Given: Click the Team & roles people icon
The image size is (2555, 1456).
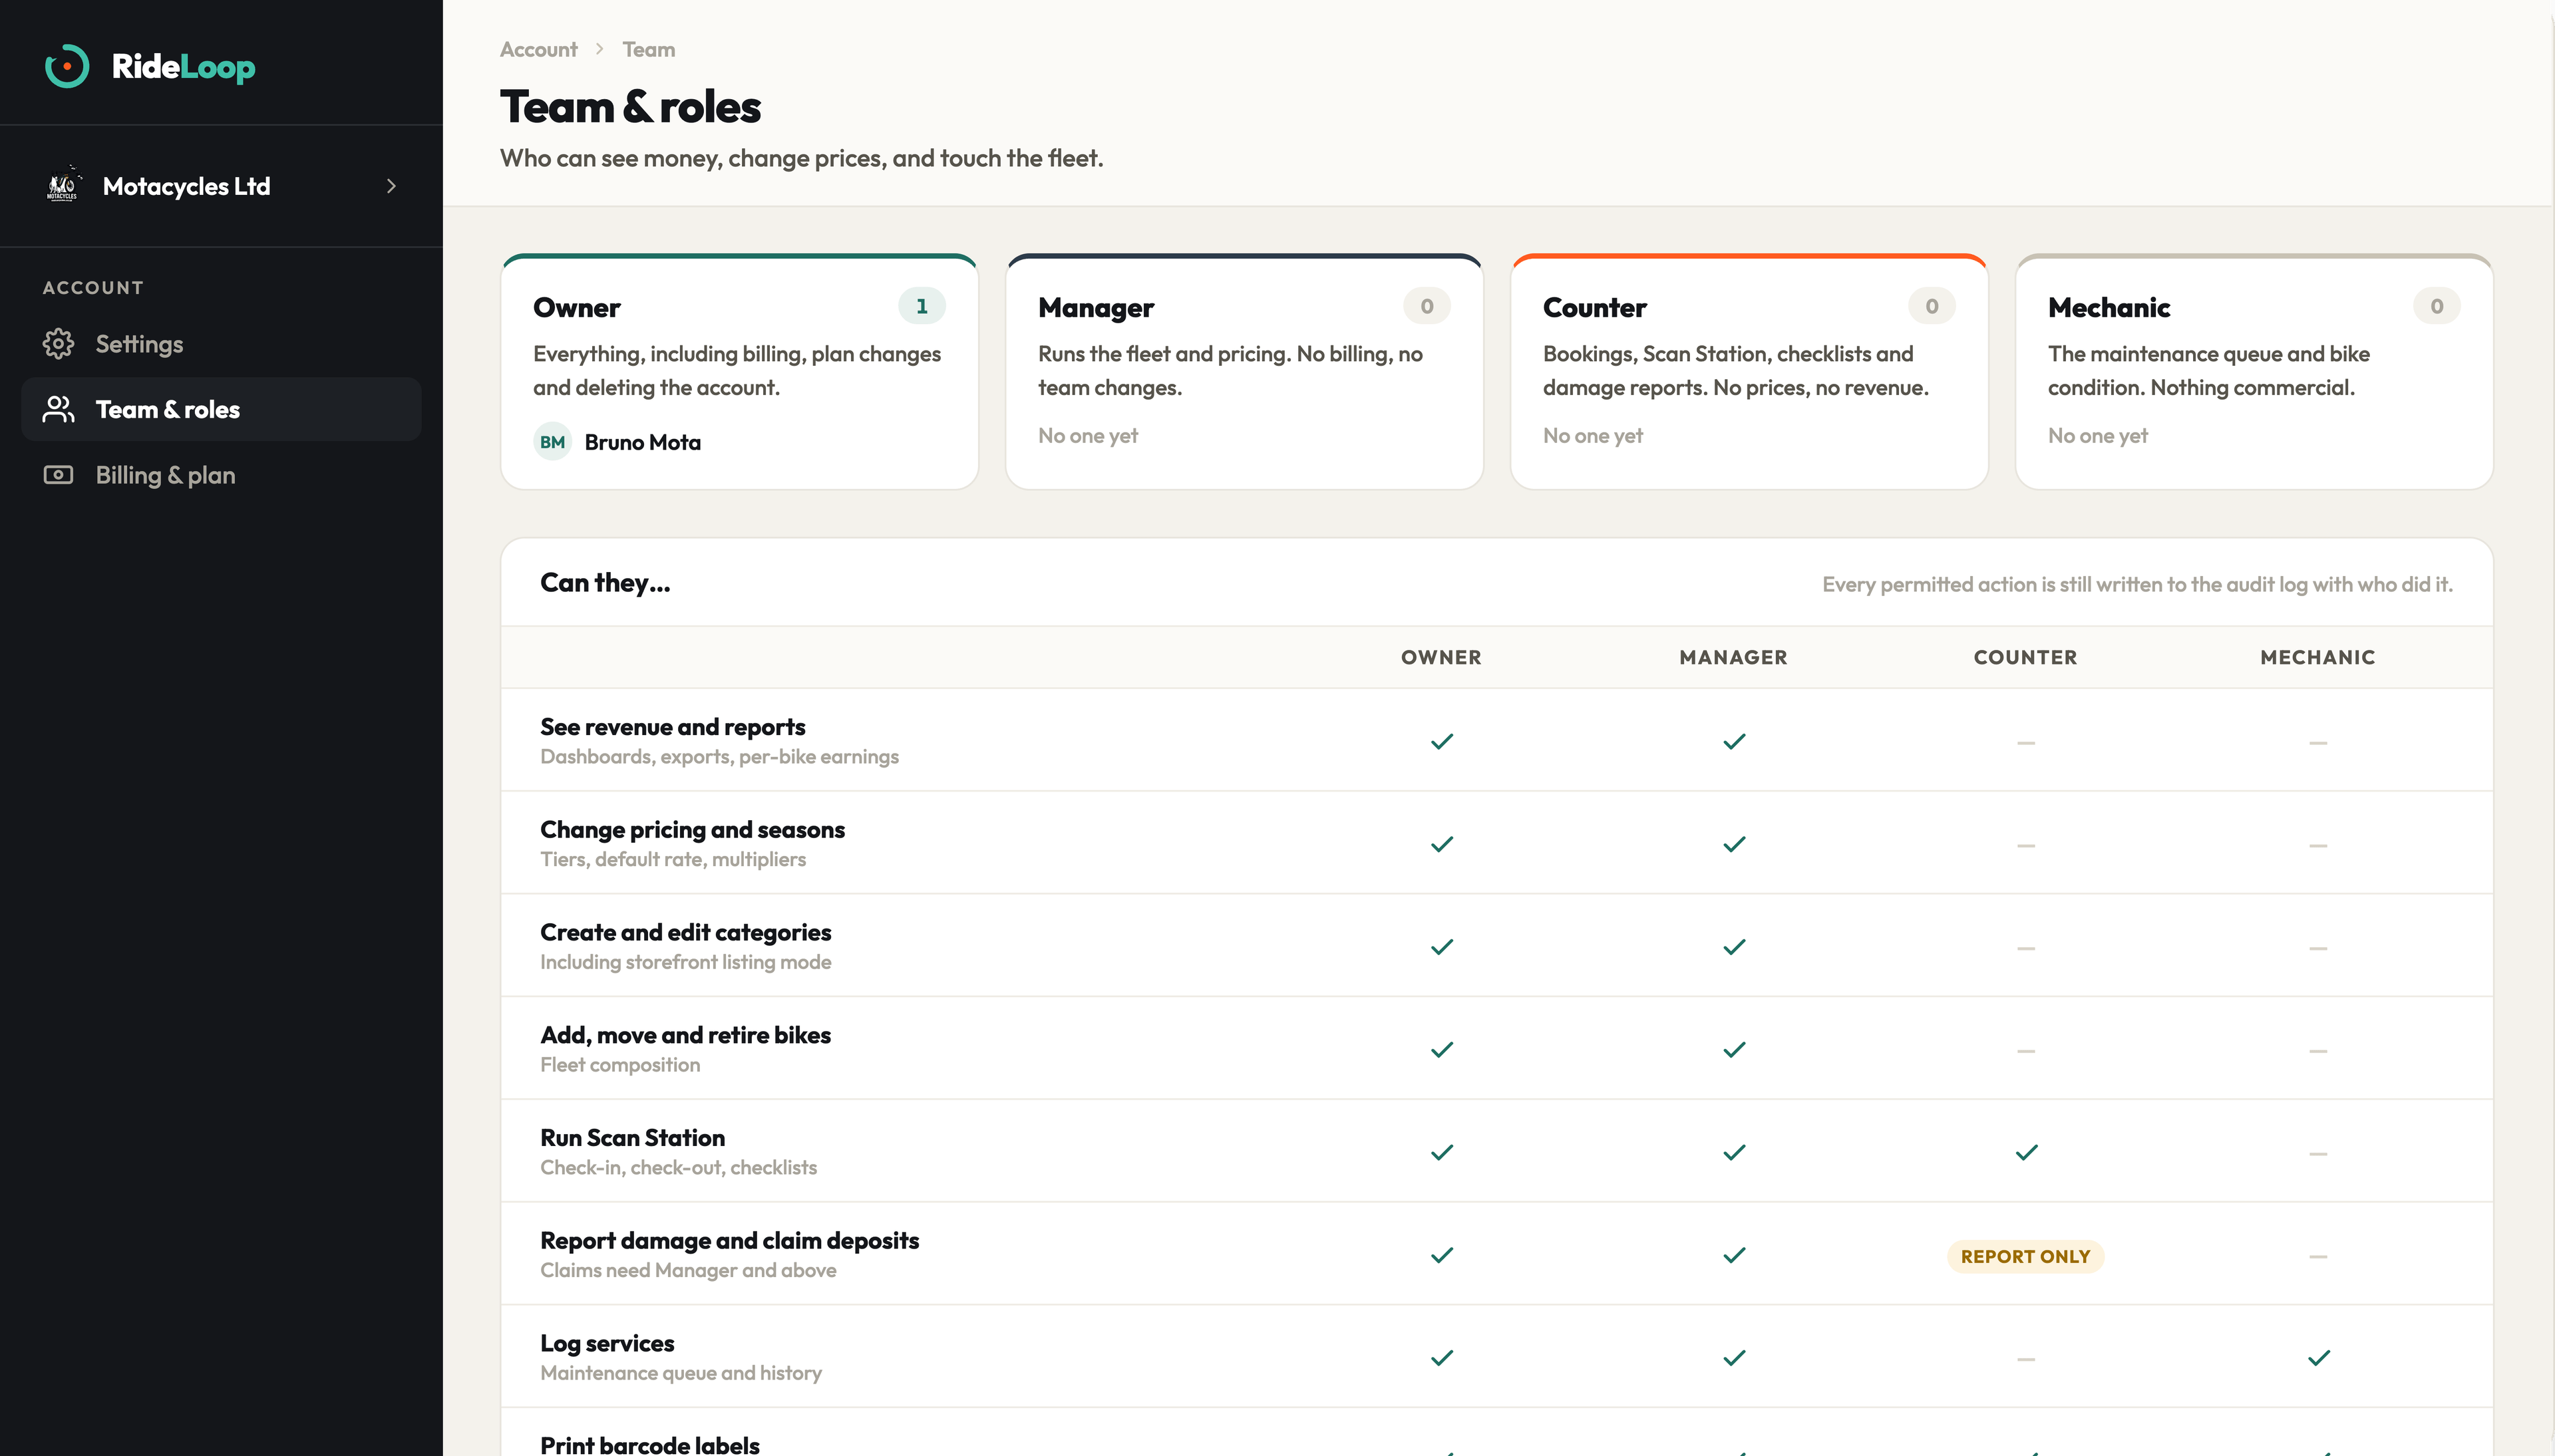Looking at the screenshot, I should coord(58,409).
